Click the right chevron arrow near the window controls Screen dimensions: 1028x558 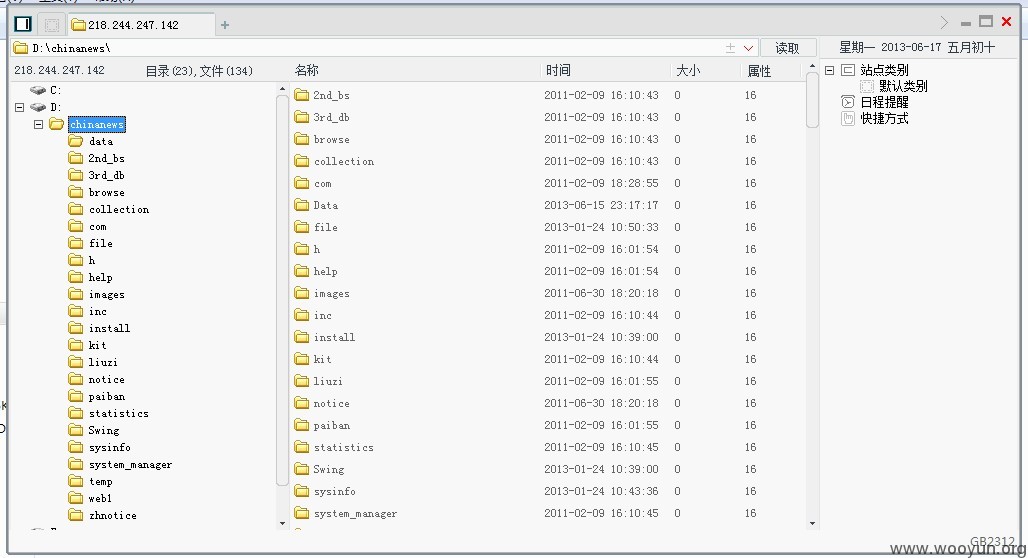[944, 22]
